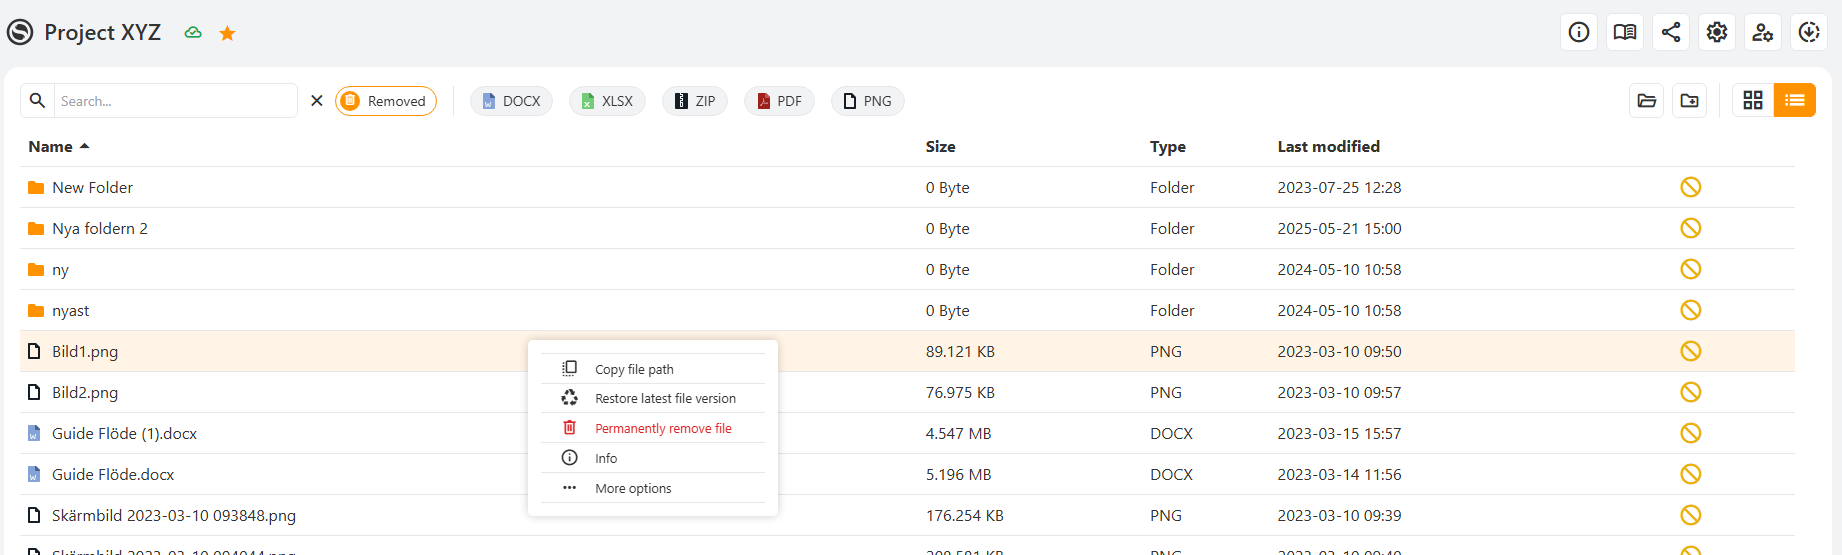1842x555 pixels.
Task: Choose Permanently remove file
Action: click(653, 428)
